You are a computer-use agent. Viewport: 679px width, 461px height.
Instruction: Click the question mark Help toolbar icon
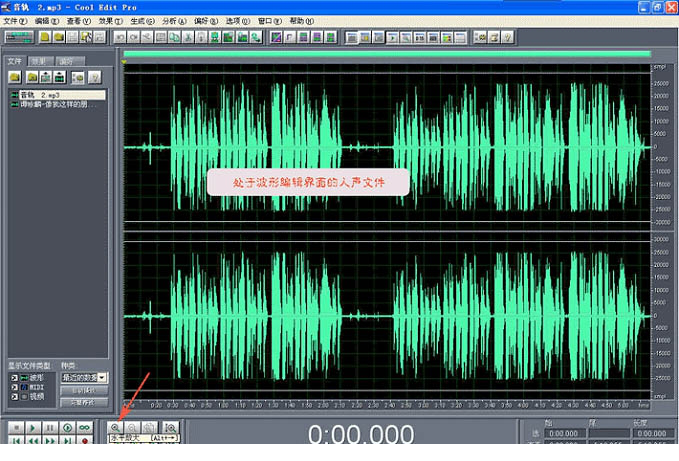508,38
